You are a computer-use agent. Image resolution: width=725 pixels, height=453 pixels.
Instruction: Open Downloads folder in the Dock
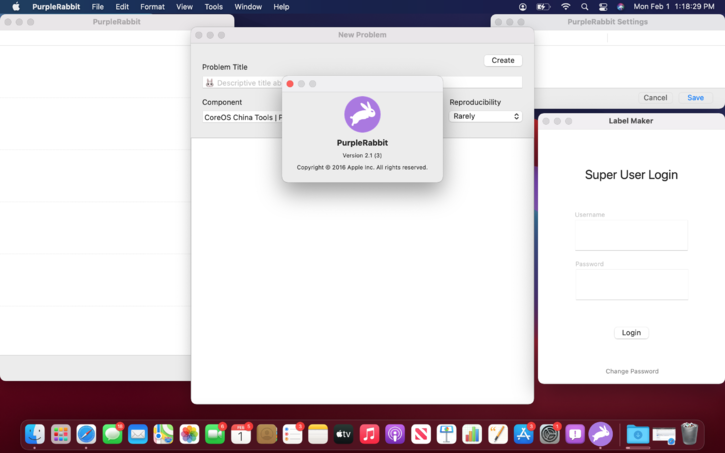[x=638, y=434]
